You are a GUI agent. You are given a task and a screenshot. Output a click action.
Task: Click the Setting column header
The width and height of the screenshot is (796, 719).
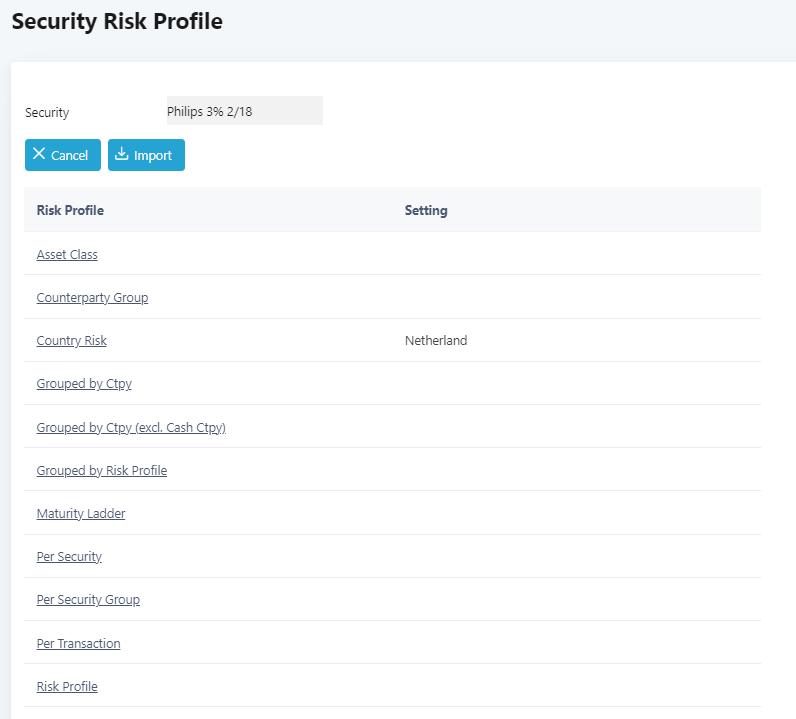tap(426, 210)
